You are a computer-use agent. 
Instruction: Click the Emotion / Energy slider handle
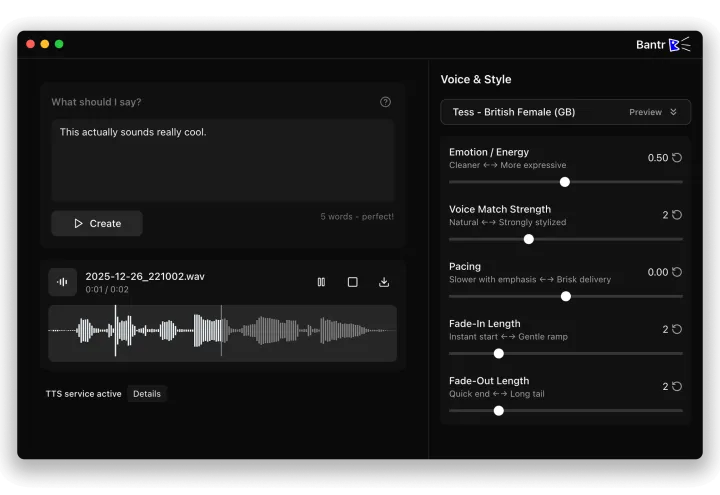point(565,182)
